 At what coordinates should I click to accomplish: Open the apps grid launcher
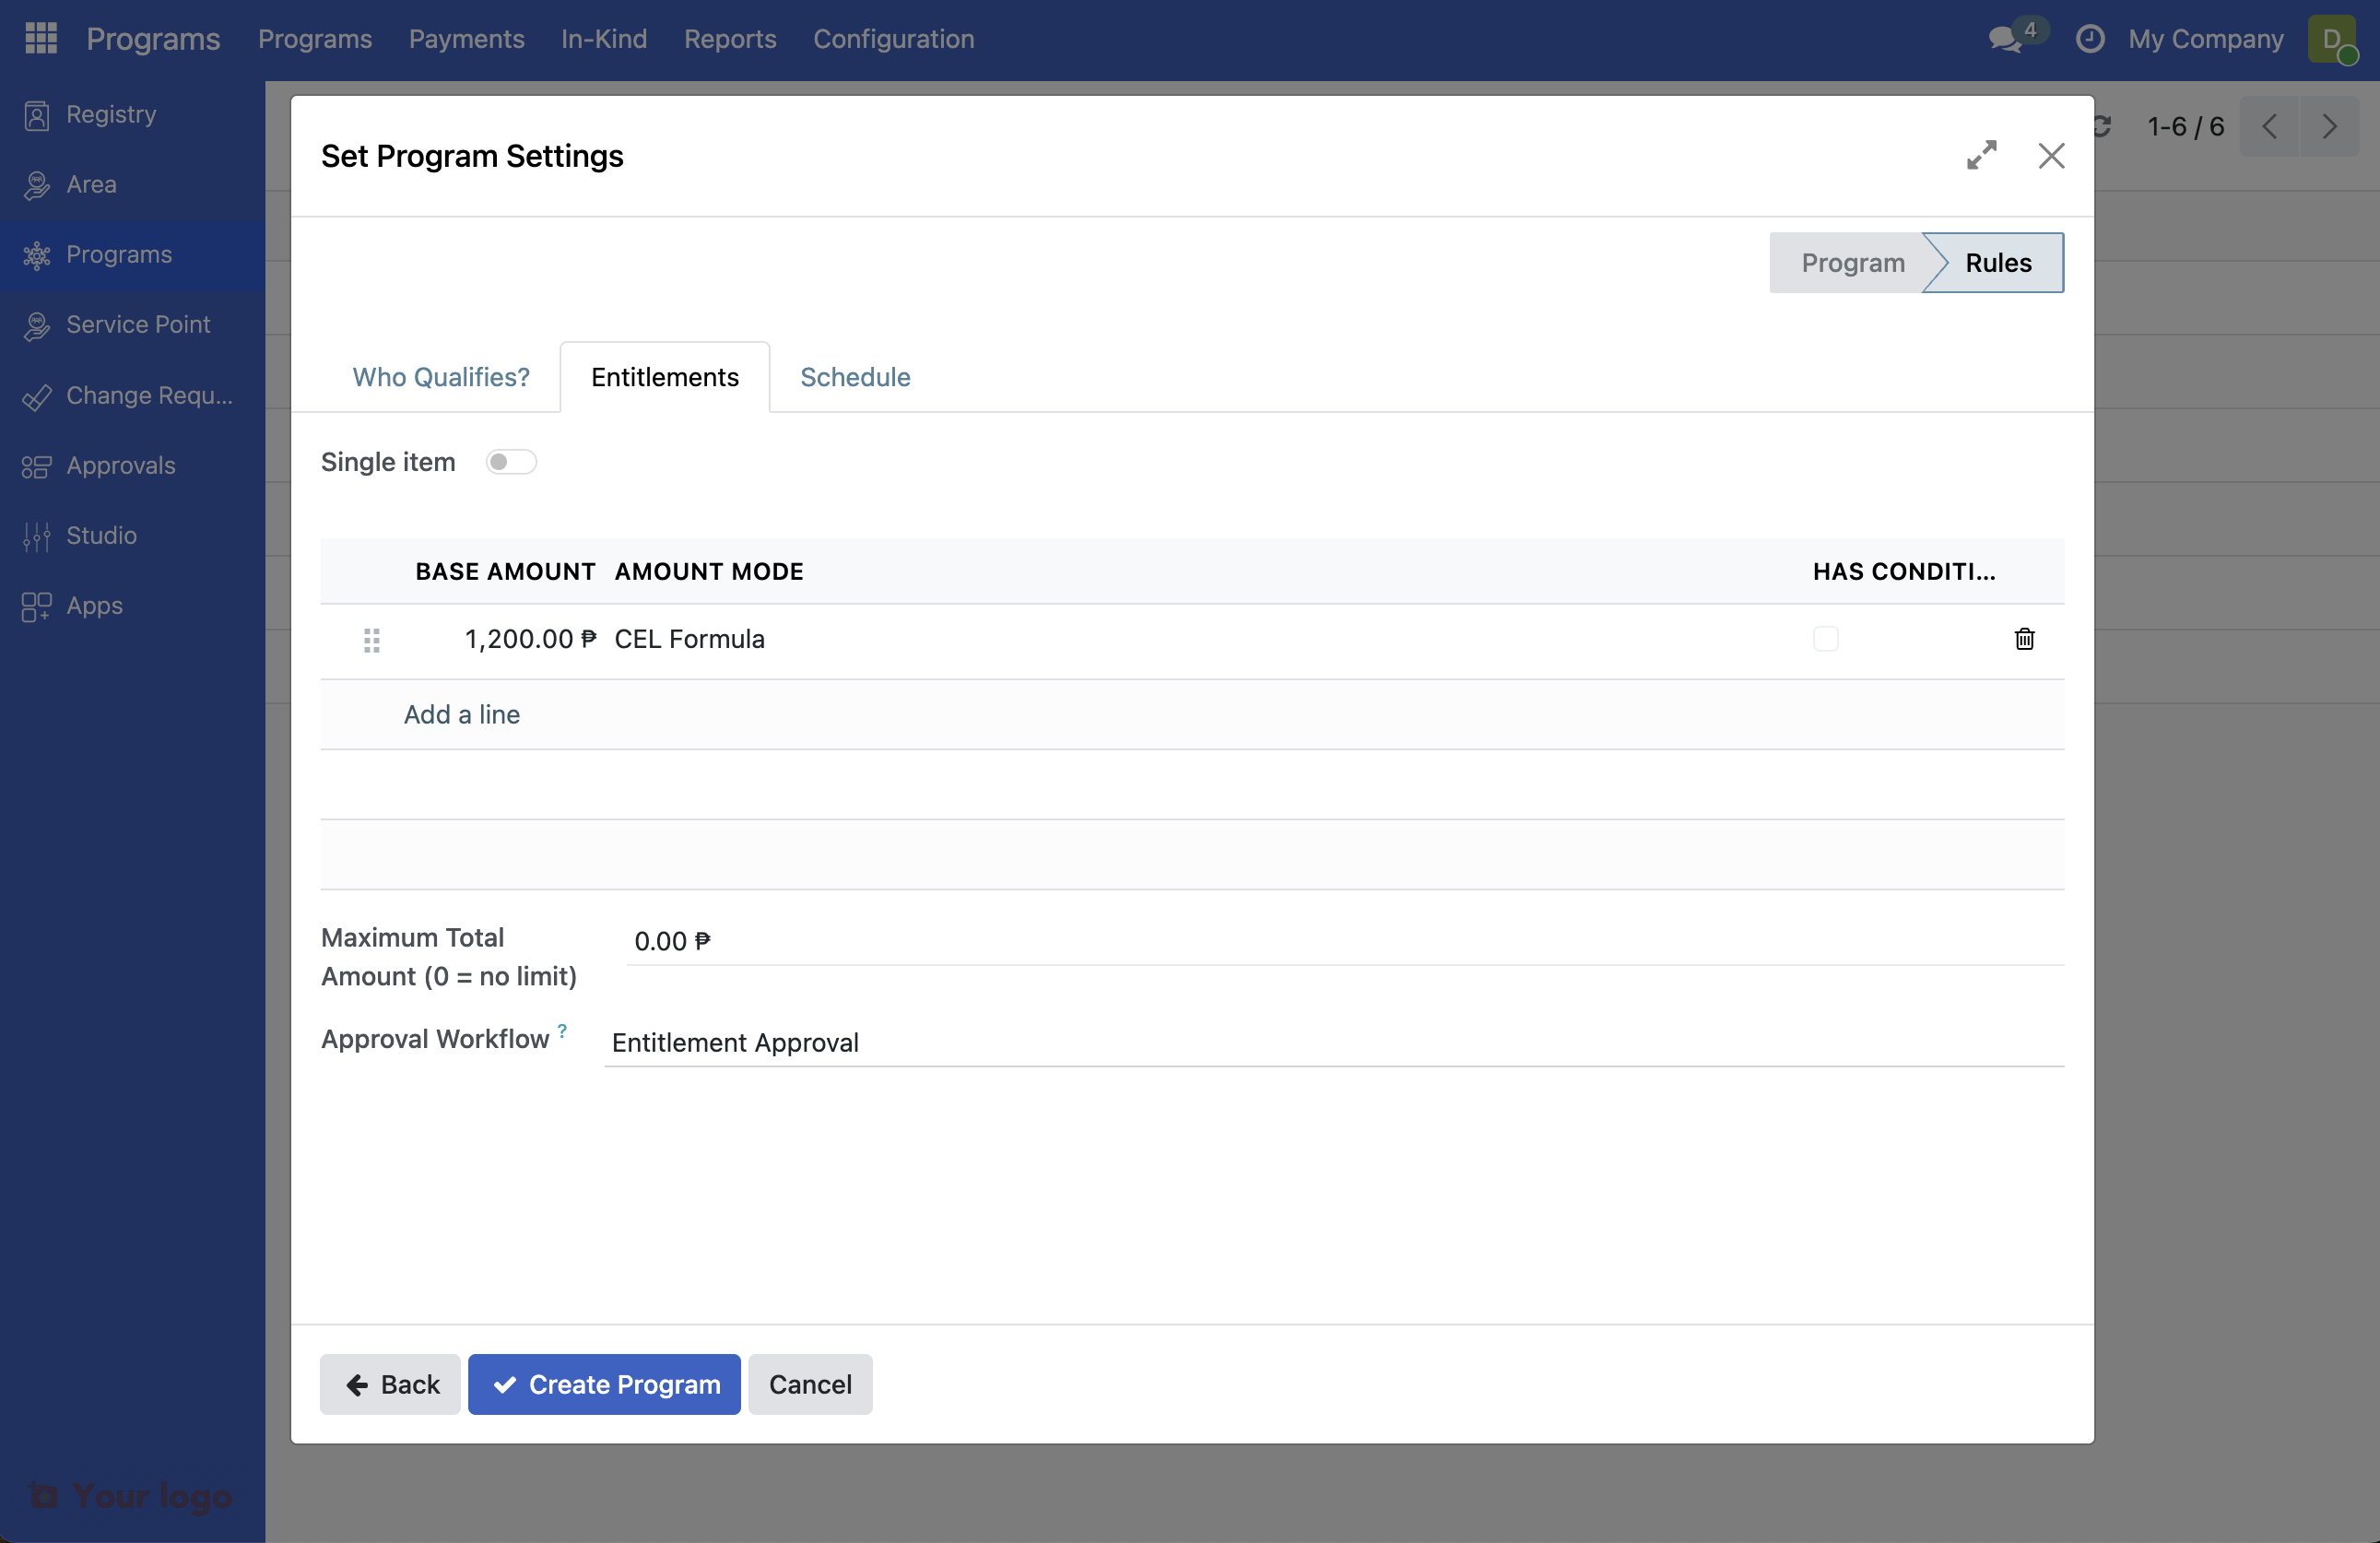pyautogui.click(x=40, y=38)
